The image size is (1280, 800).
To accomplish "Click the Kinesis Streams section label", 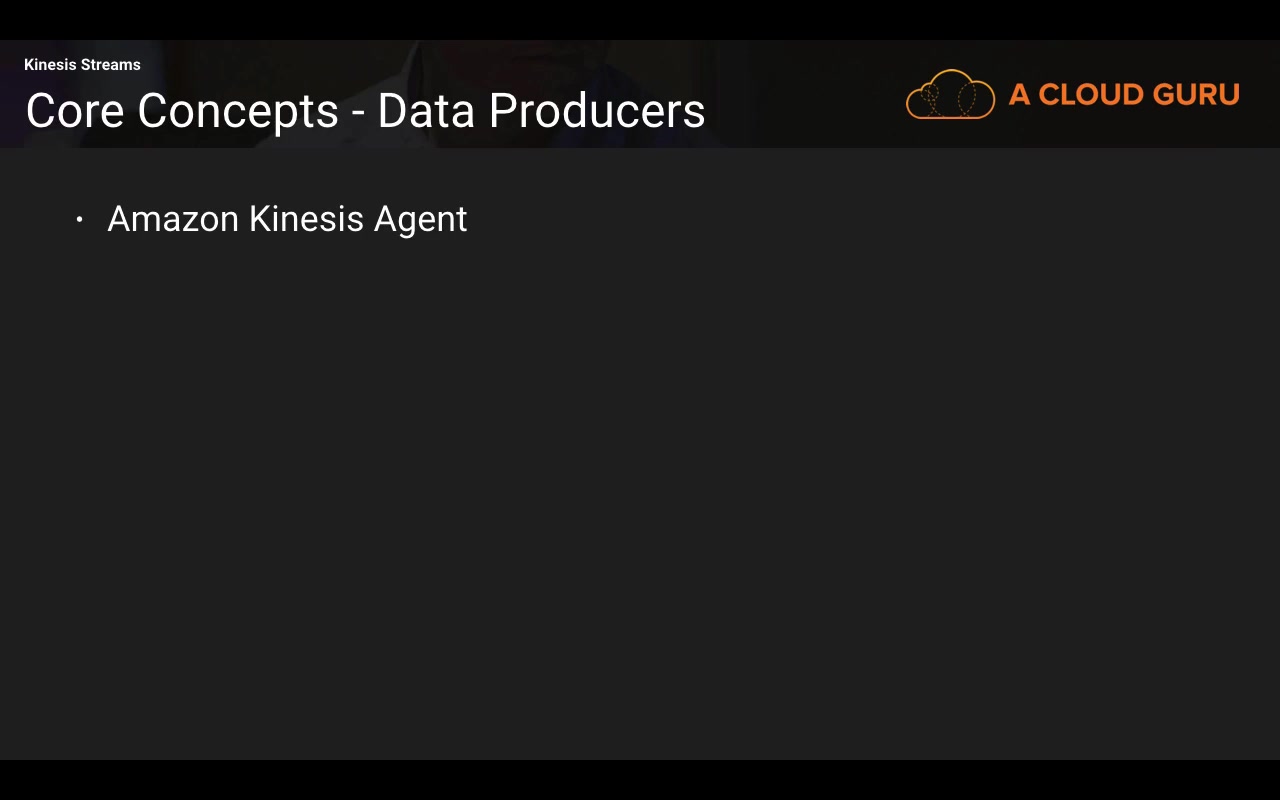I will [x=82, y=65].
